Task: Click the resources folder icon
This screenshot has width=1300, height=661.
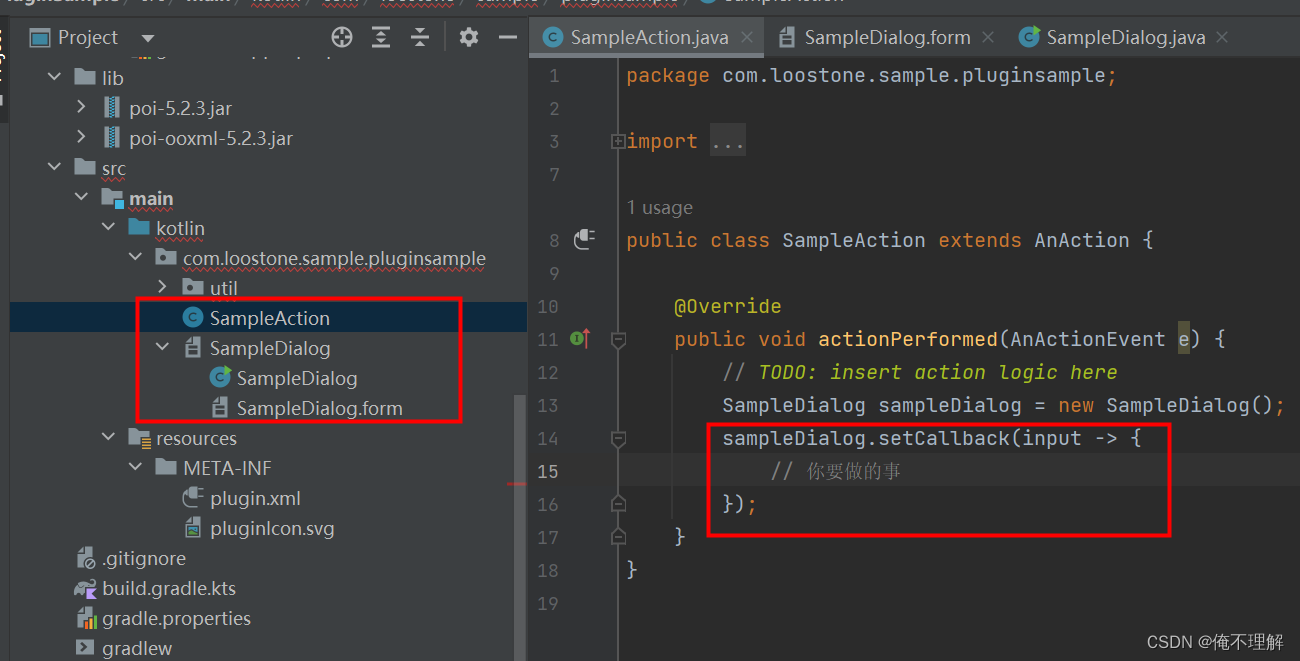Action: 140,438
